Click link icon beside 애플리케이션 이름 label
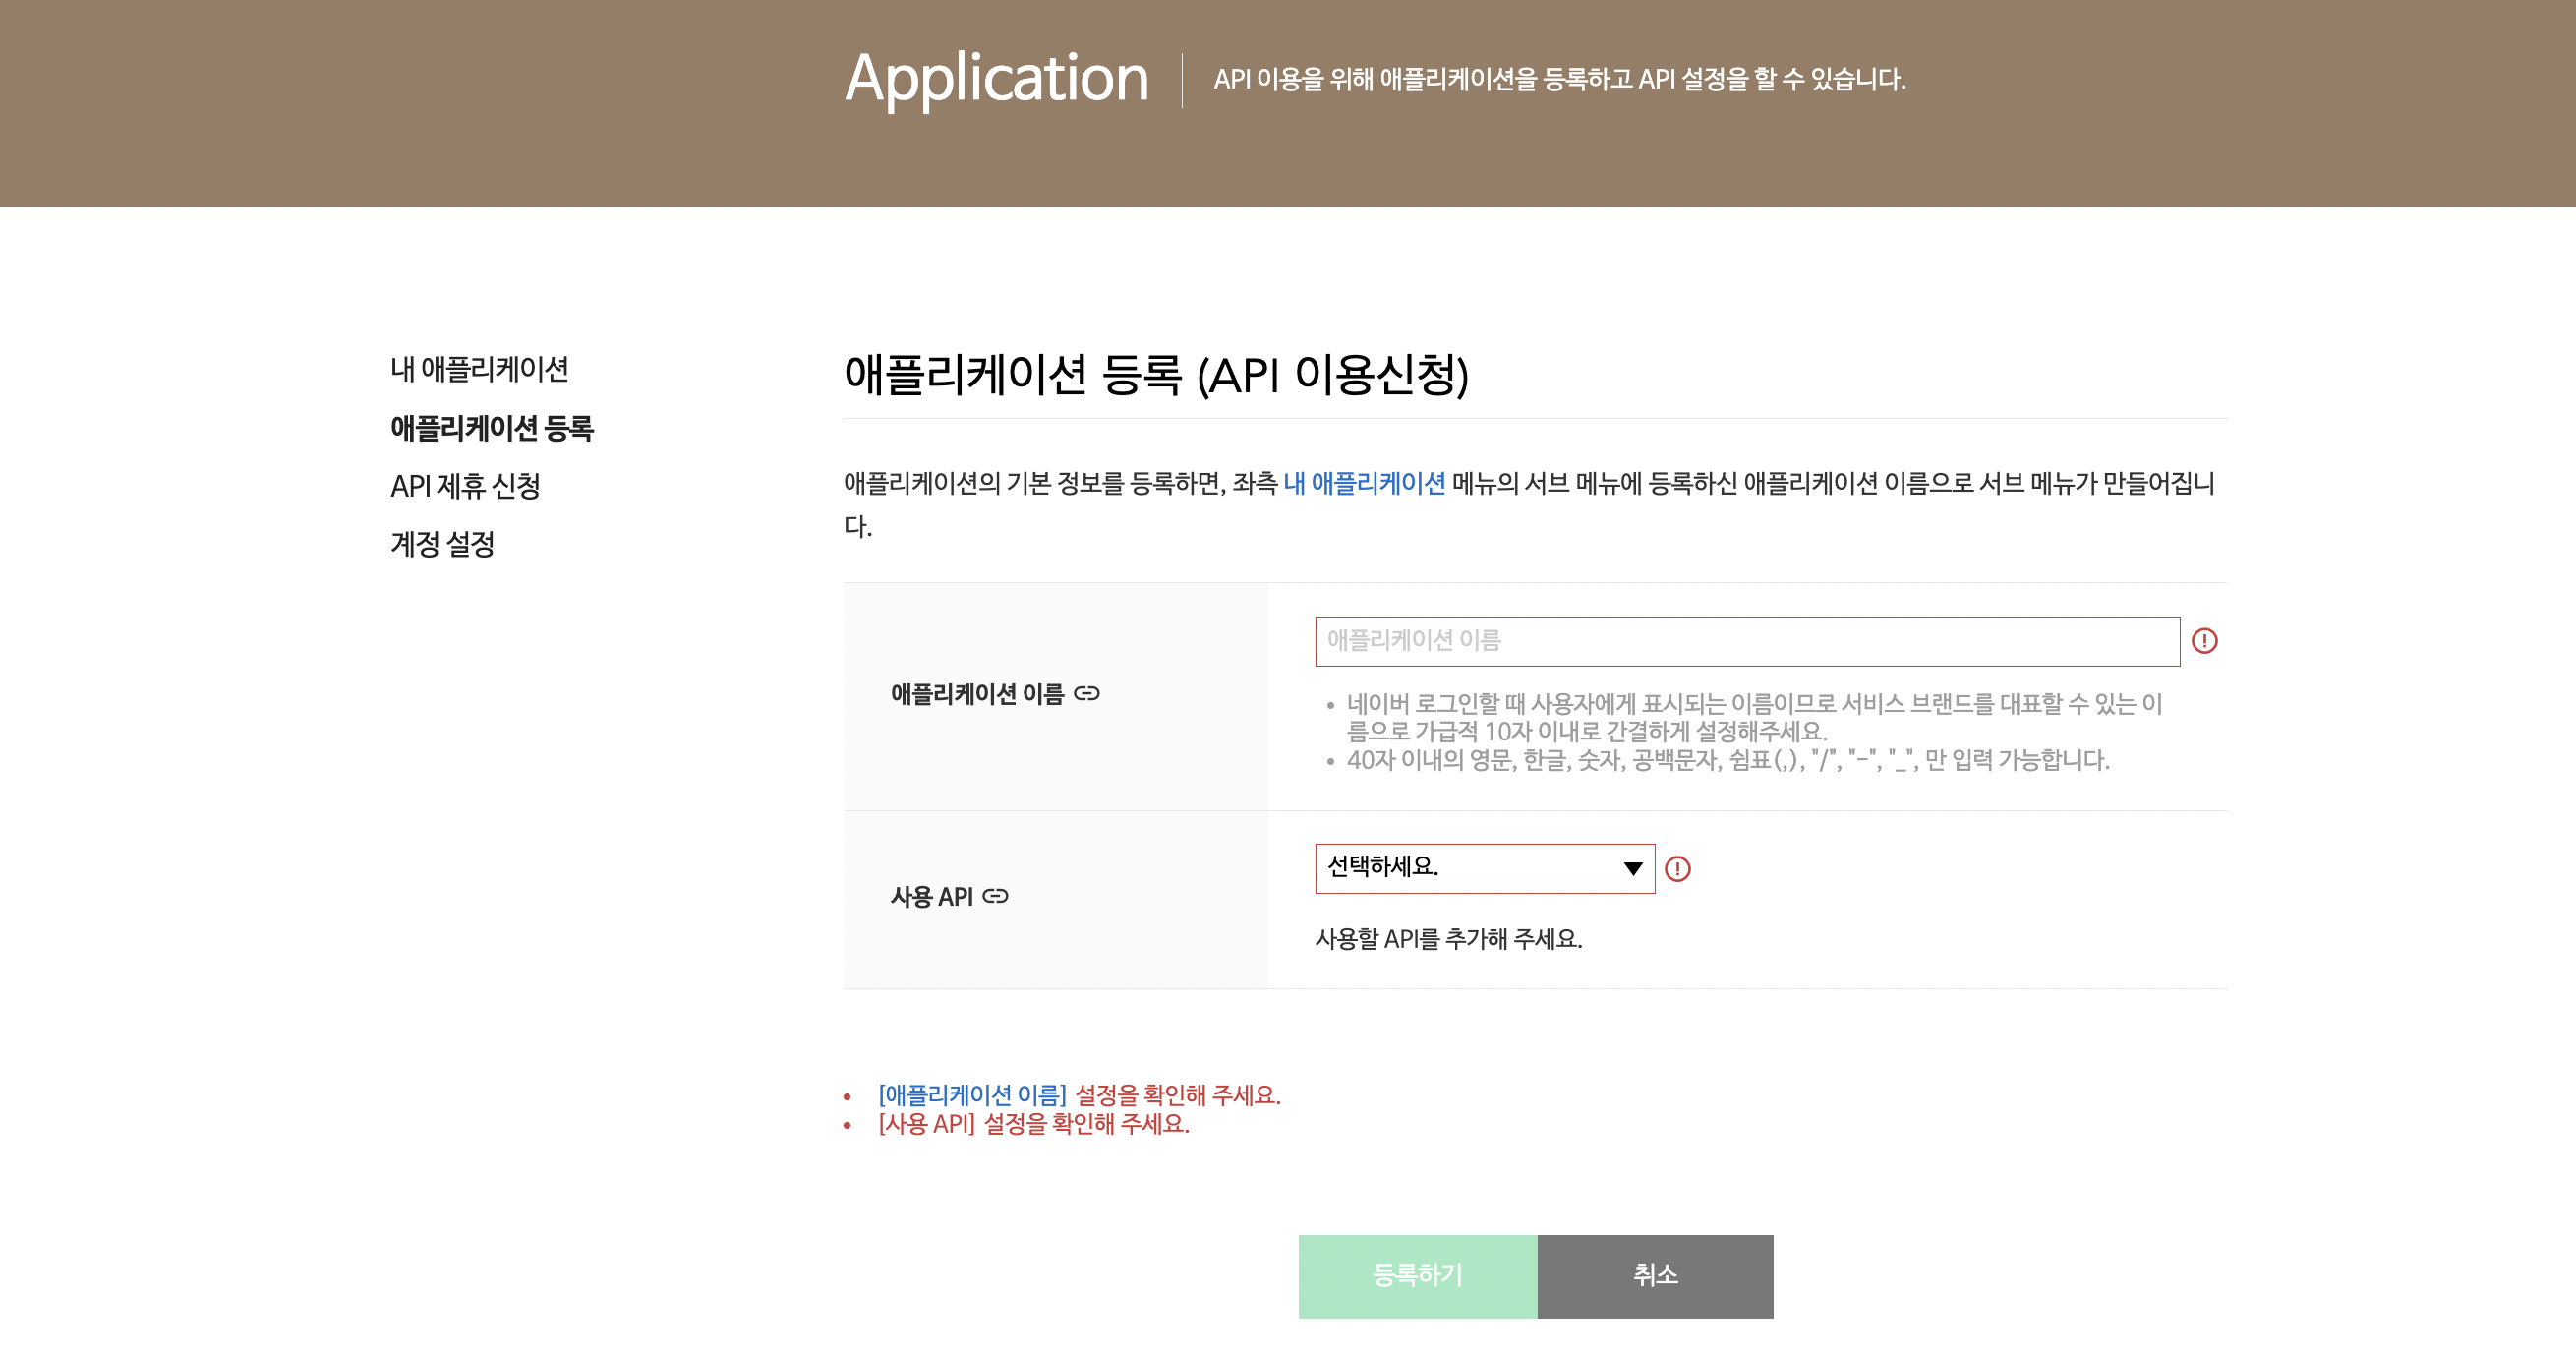The image size is (2576, 1359). (1086, 694)
